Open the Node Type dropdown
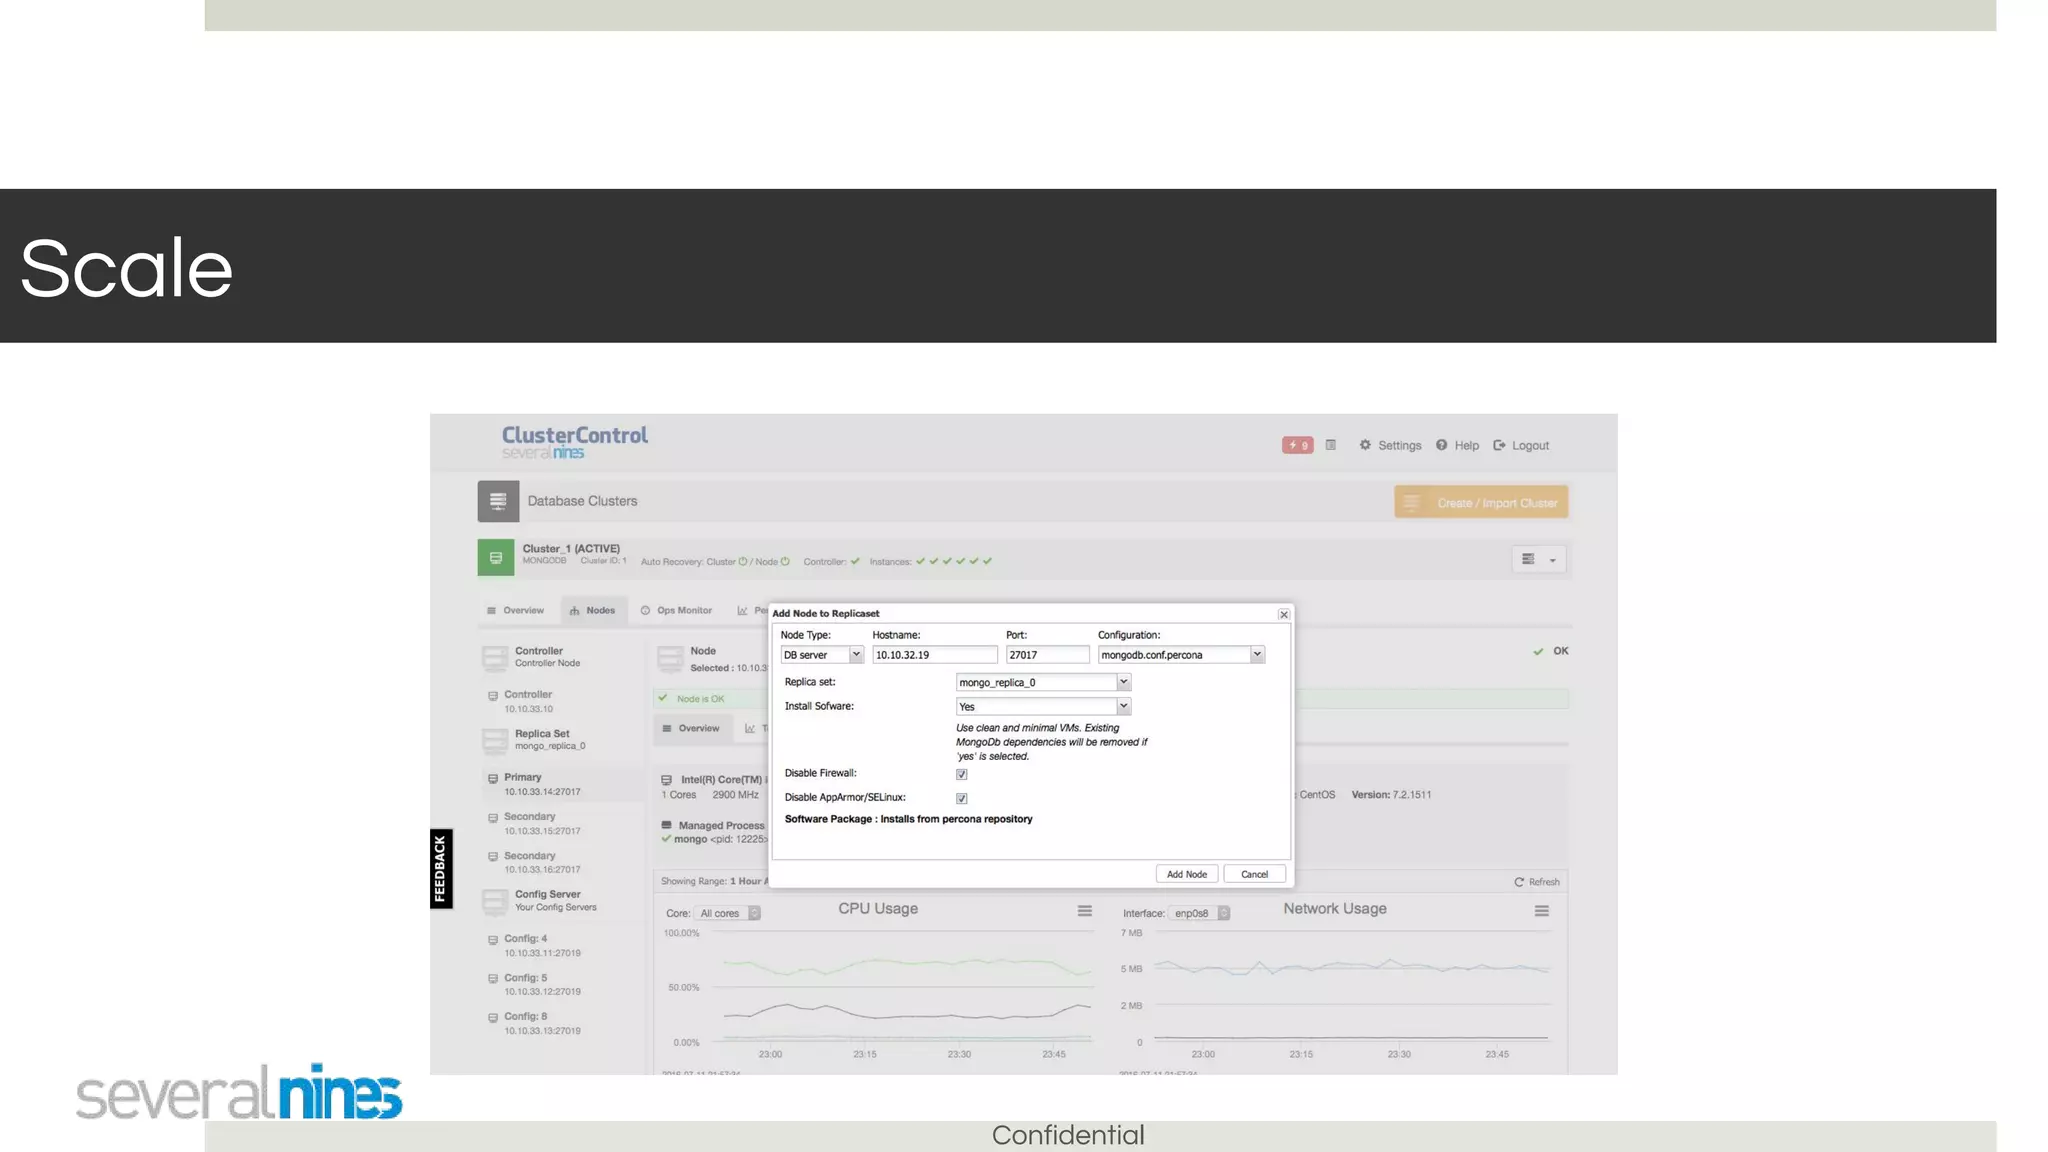 pos(821,655)
